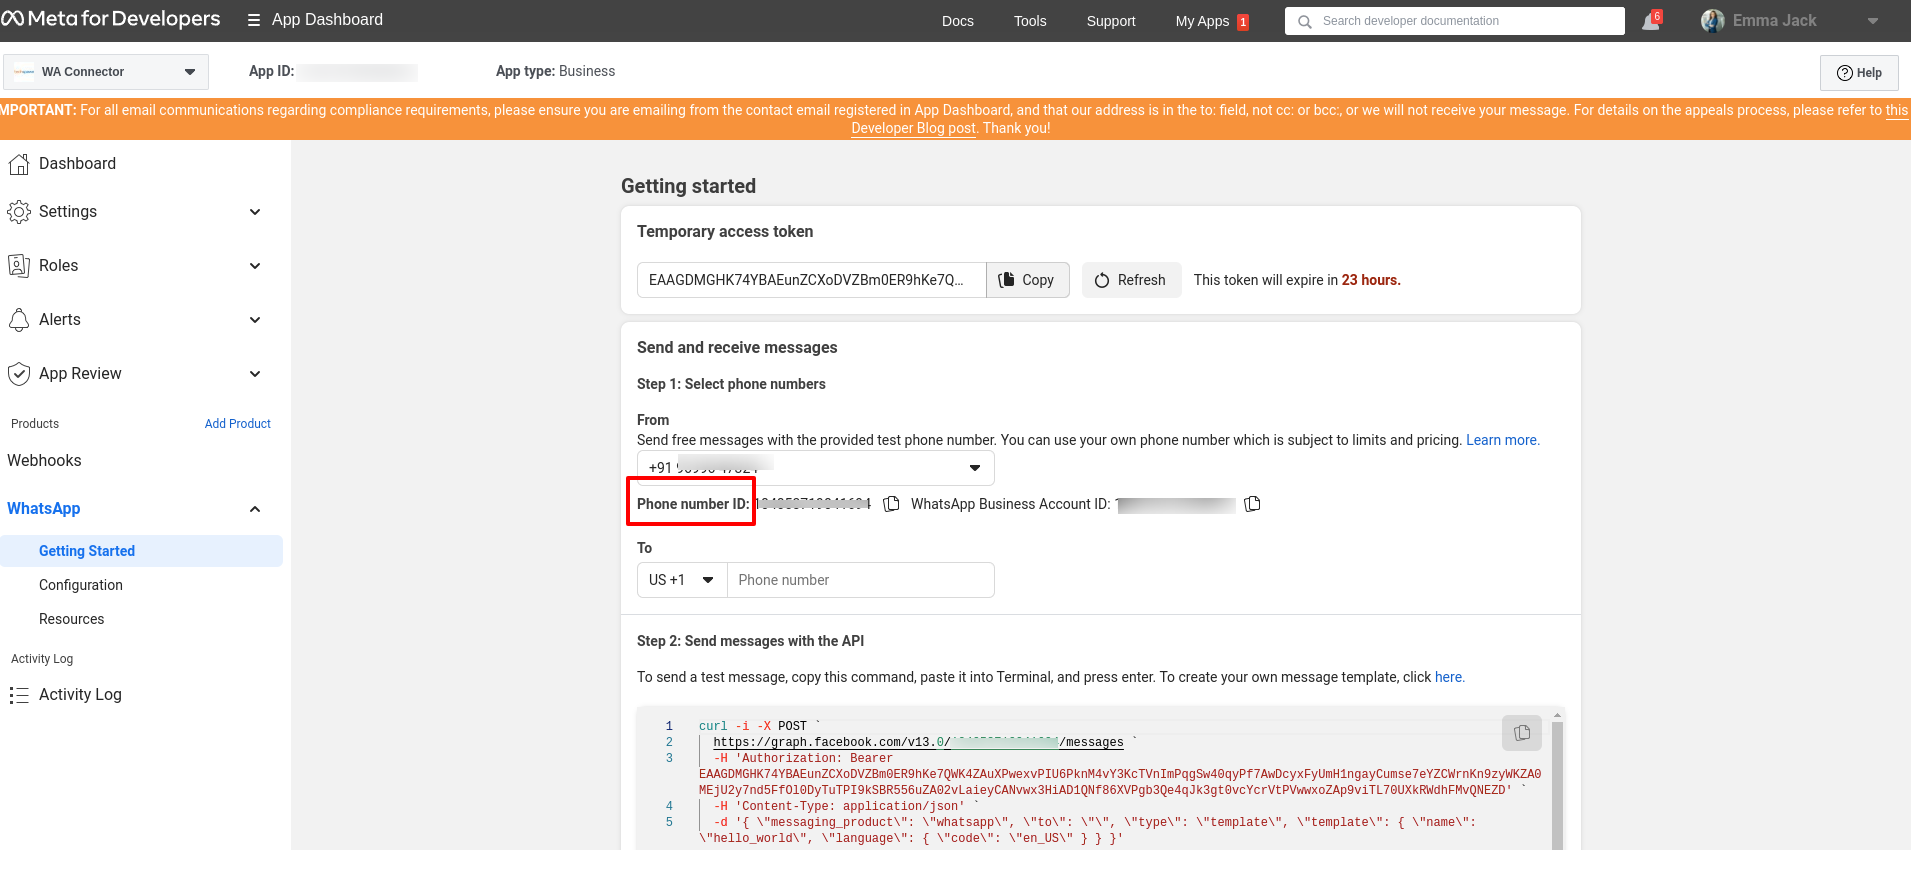Copy the WhatsApp Business Account ID
Screen dimensions: 1911x892
tap(1252, 504)
